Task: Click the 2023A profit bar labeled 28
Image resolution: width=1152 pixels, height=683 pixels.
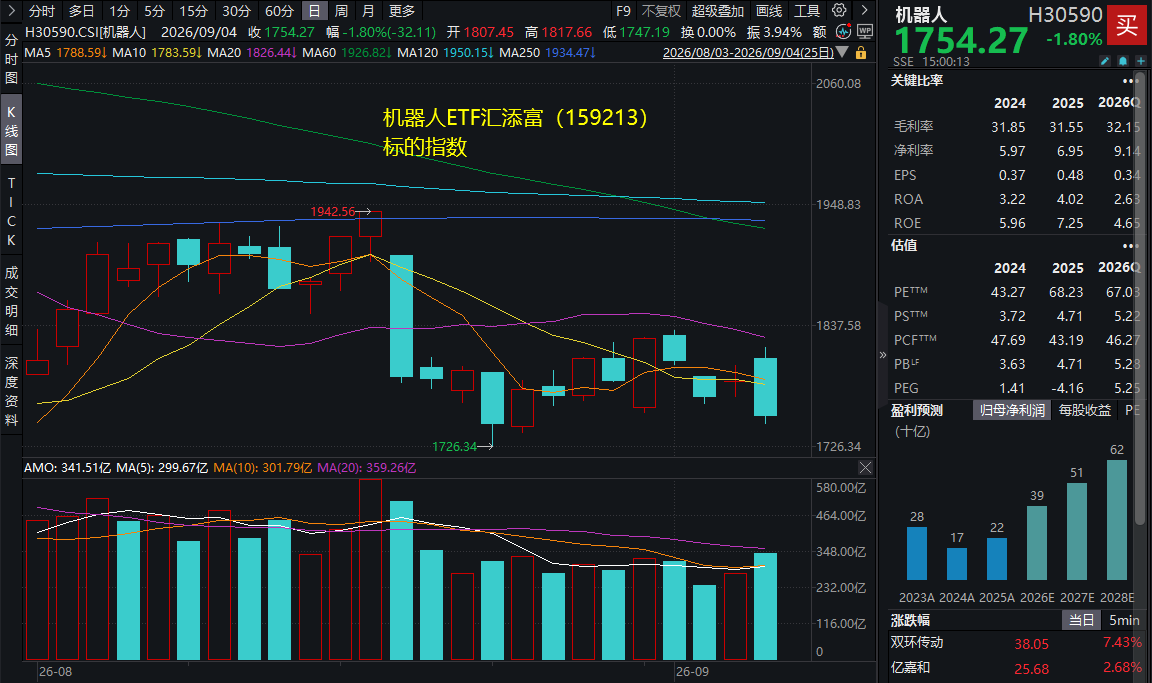Action: pyautogui.click(x=917, y=554)
